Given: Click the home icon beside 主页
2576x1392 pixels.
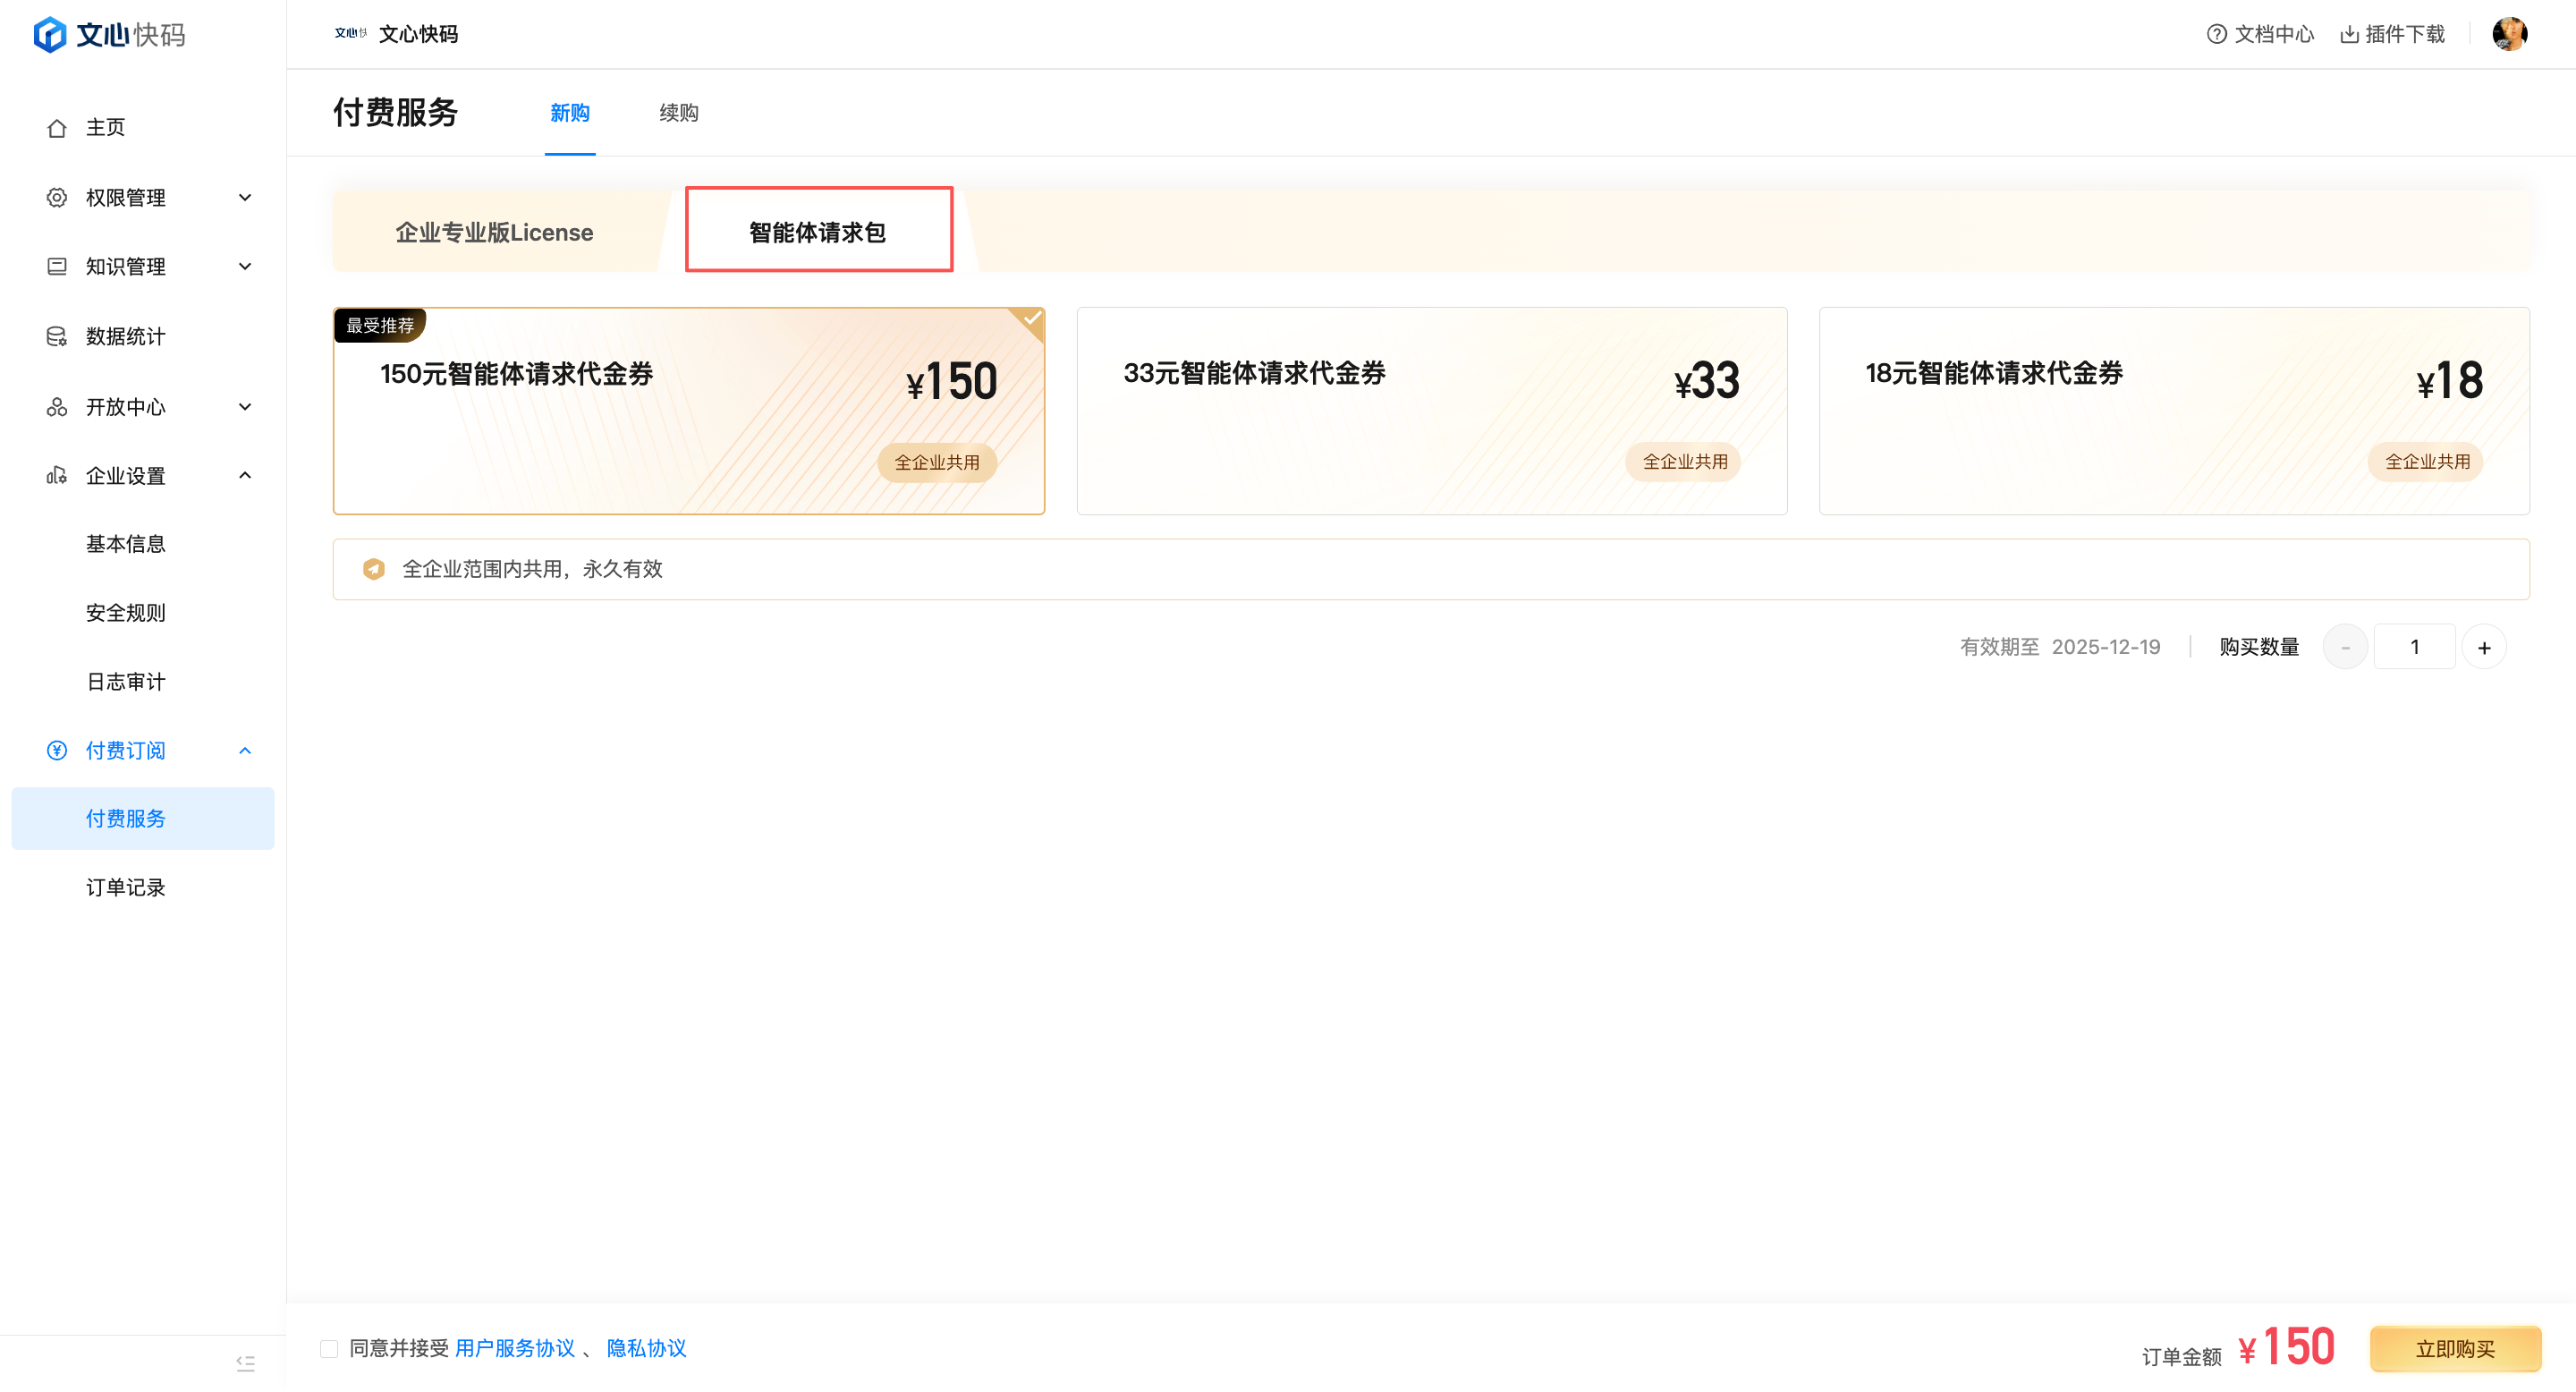Looking at the screenshot, I should [57, 128].
